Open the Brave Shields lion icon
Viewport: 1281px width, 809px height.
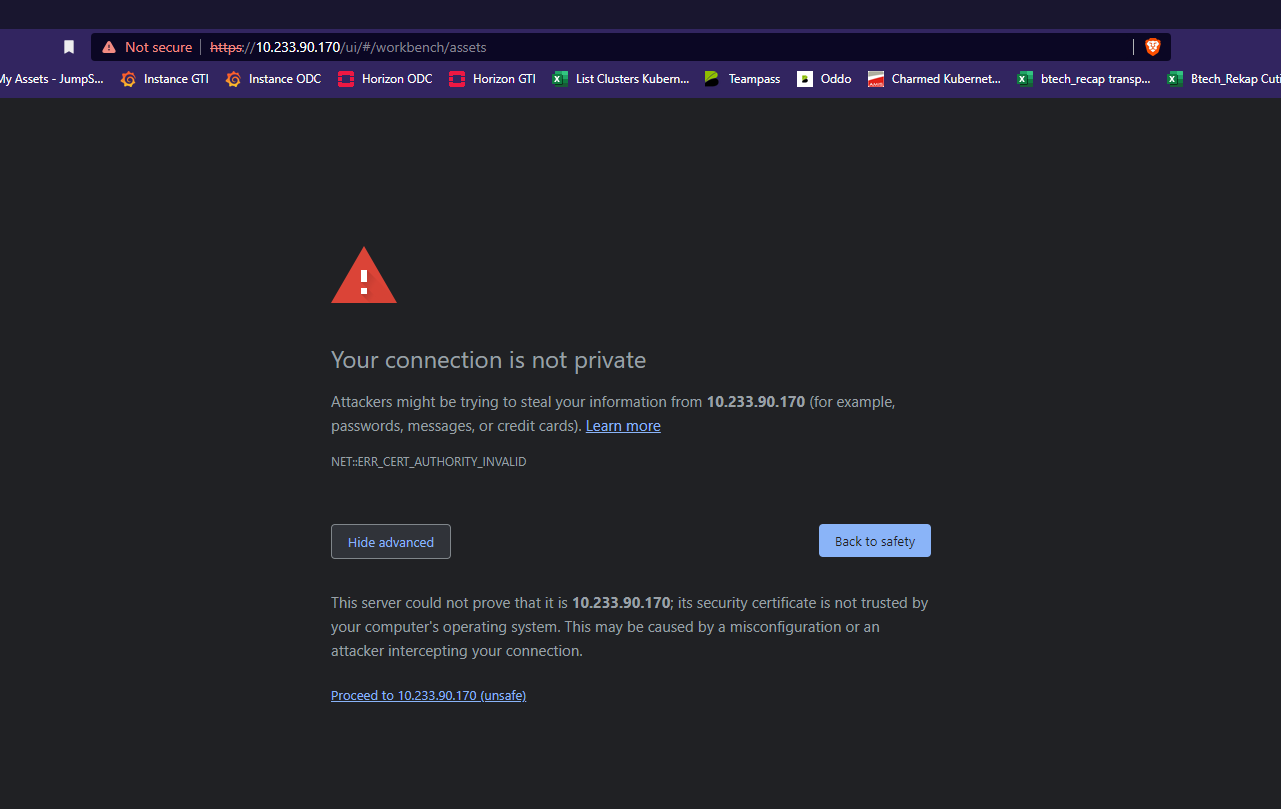pos(1152,47)
